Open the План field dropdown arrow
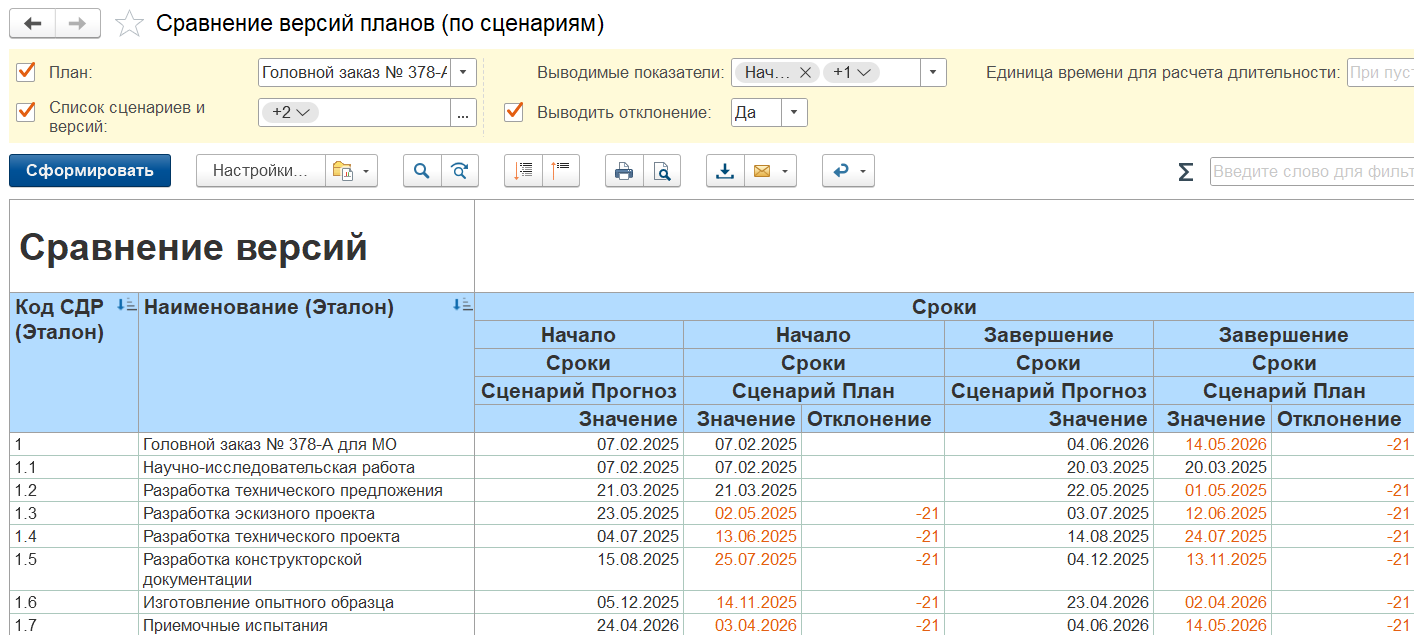 [463, 72]
